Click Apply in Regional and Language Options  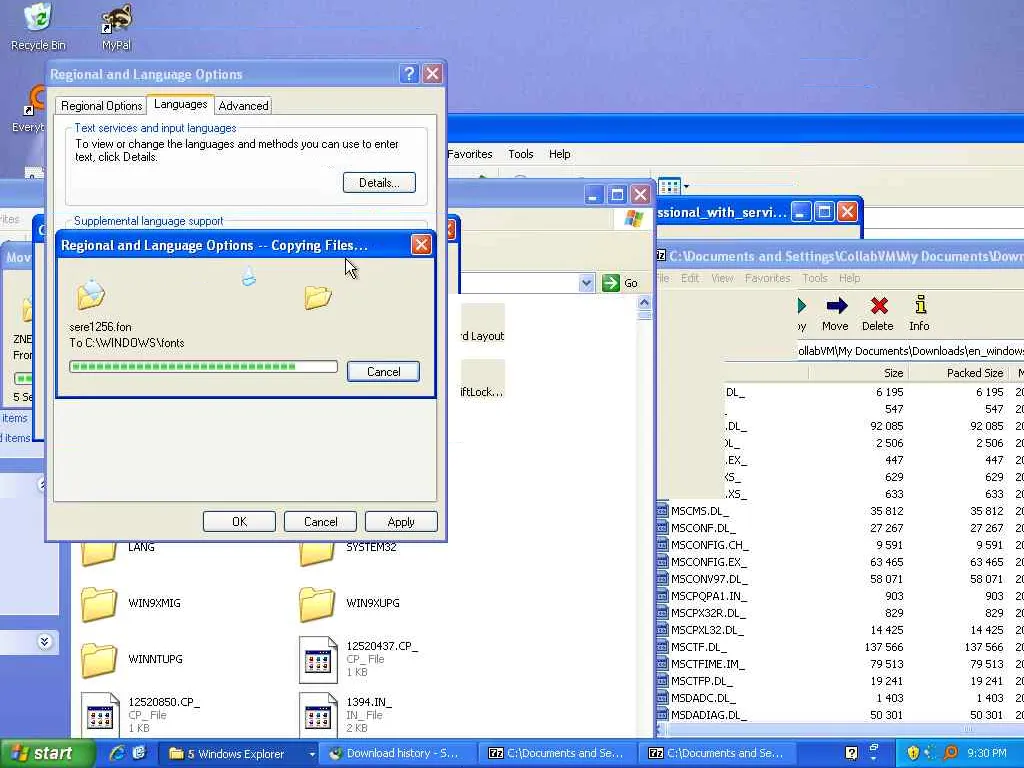pyautogui.click(x=401, y=522)
